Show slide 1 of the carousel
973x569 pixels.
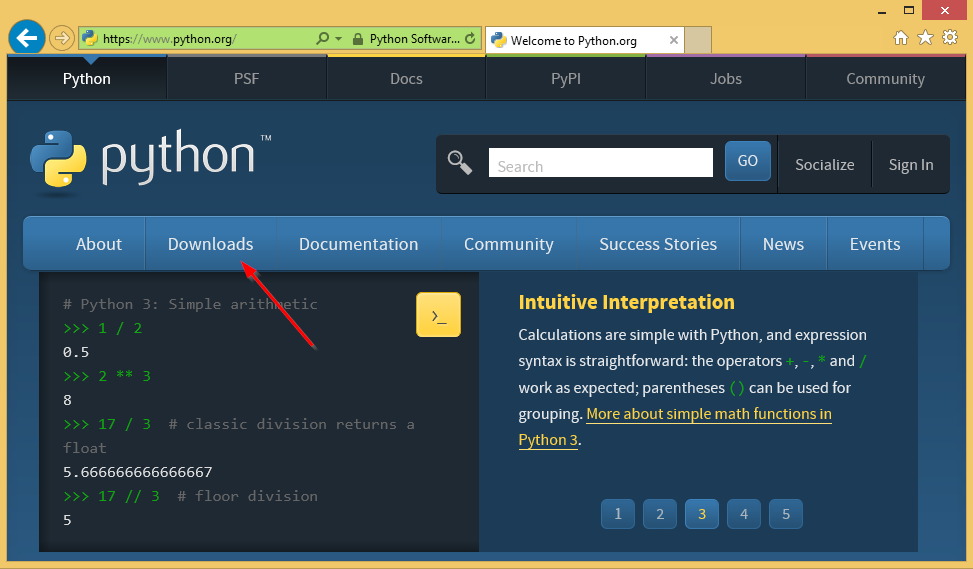click(617, 514)
